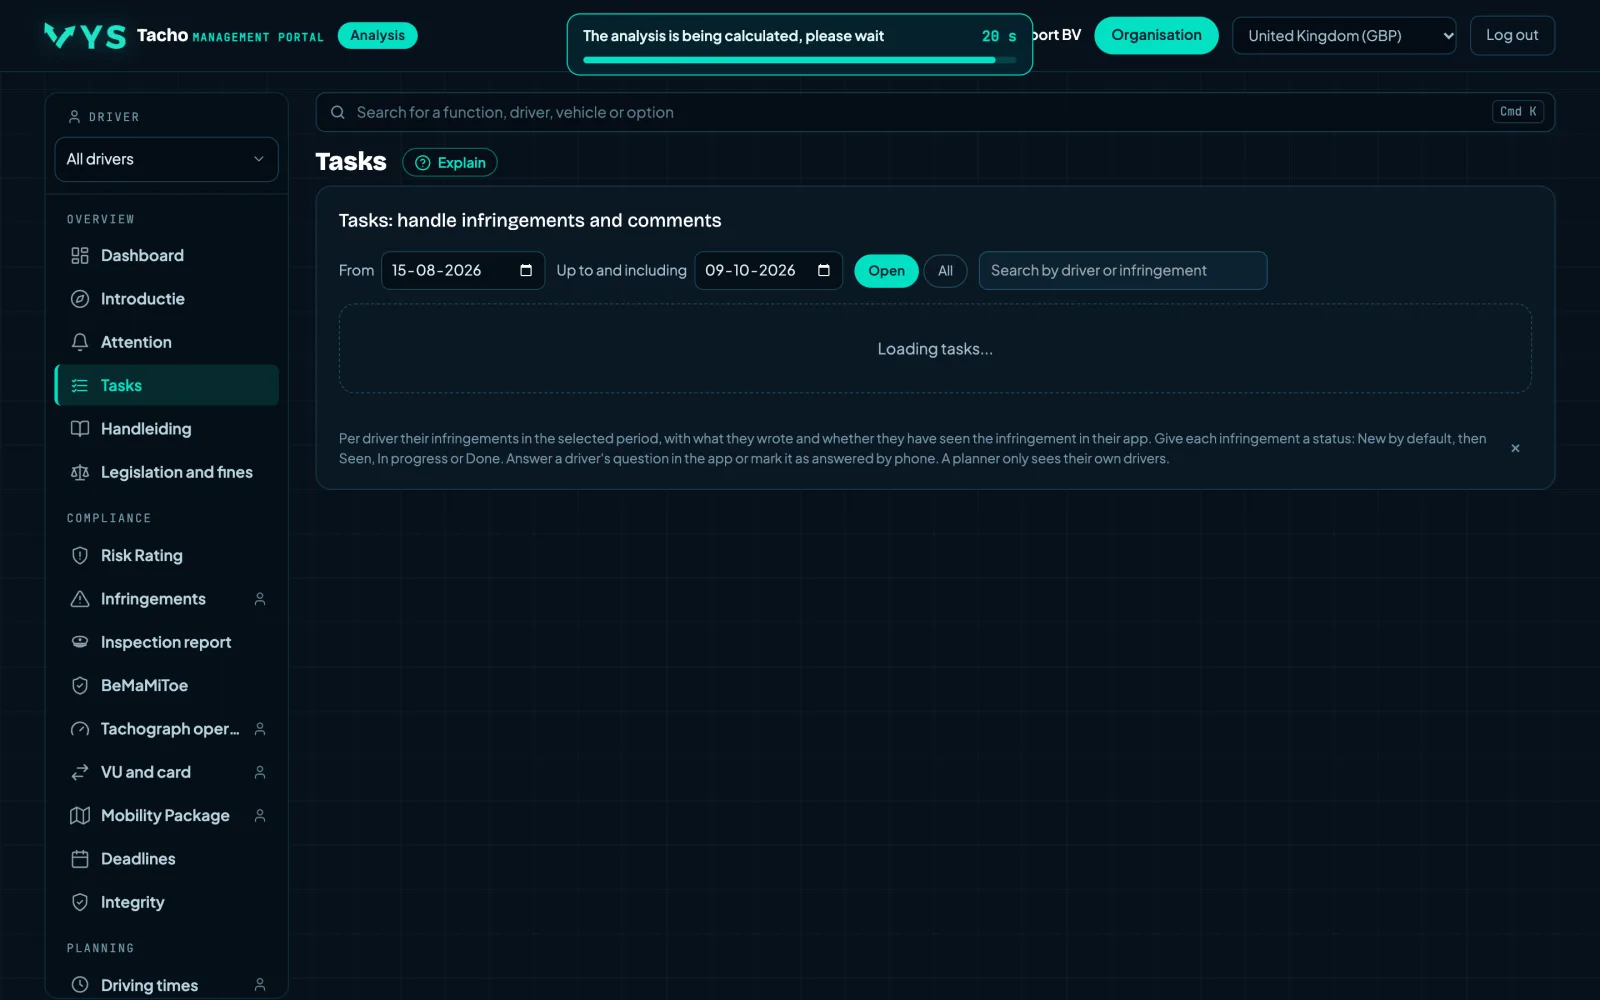1600x1000 pixels.
Task: Go to Legislation and fines
Action: [x=166, y=472]
